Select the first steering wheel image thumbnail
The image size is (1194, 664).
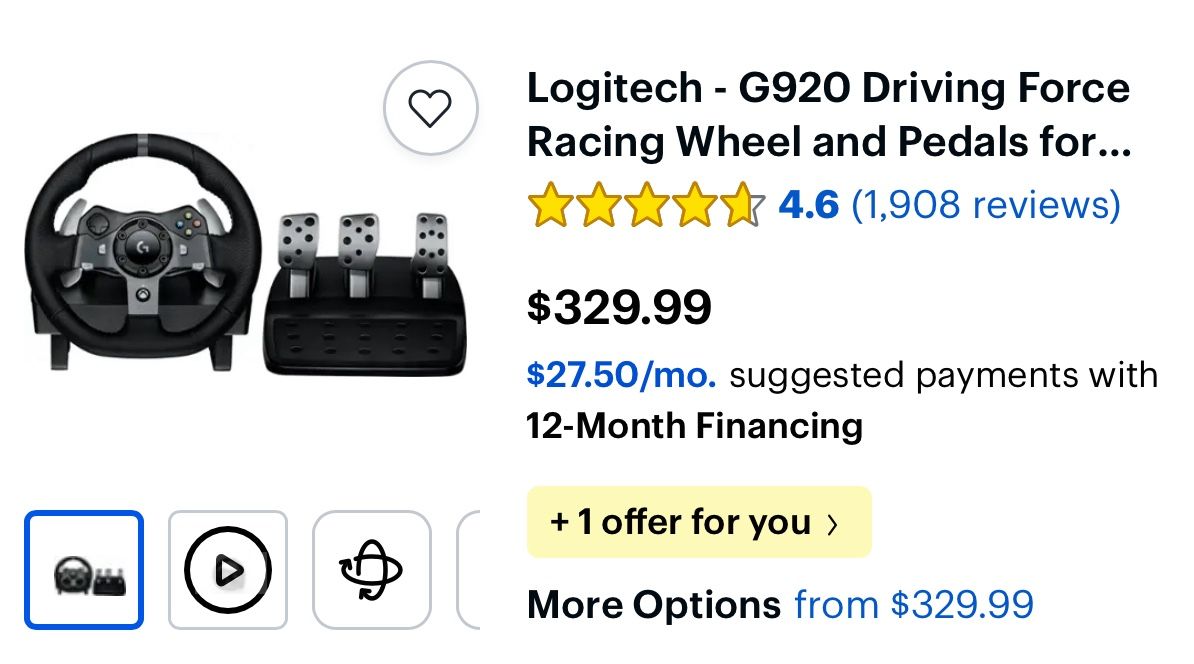pos(84,570)
